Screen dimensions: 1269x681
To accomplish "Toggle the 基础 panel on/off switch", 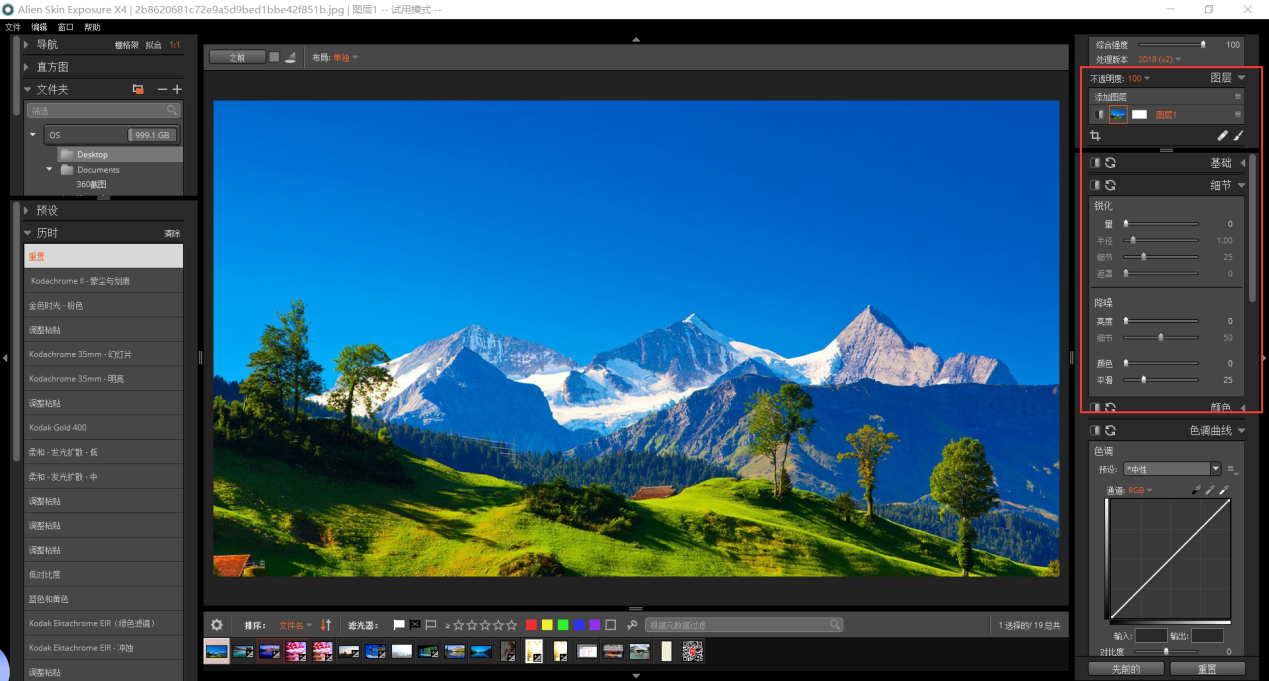I will click(x=1095, y=163).
